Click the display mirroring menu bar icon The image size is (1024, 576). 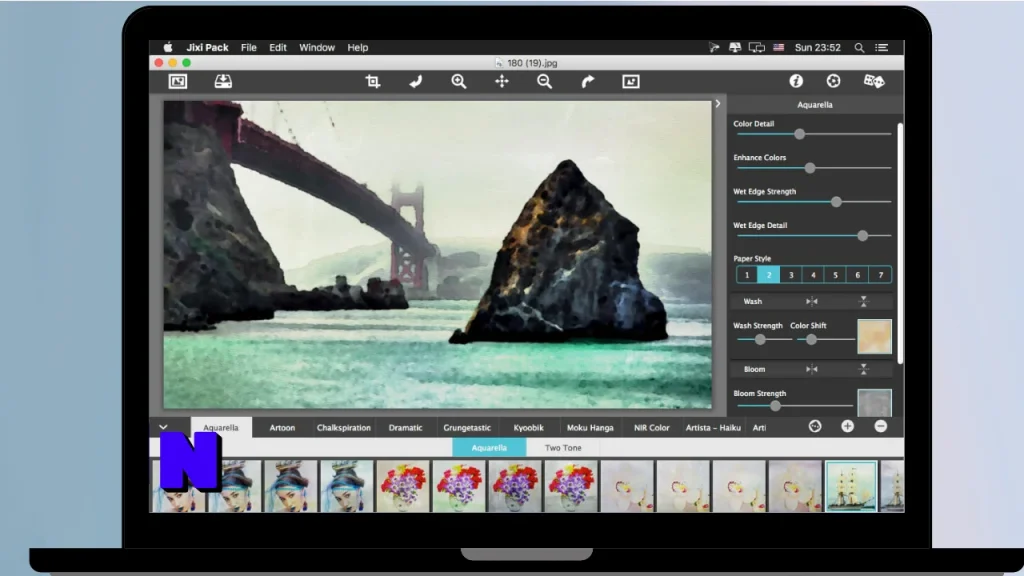pyautogui.click(x=757, y=48)
